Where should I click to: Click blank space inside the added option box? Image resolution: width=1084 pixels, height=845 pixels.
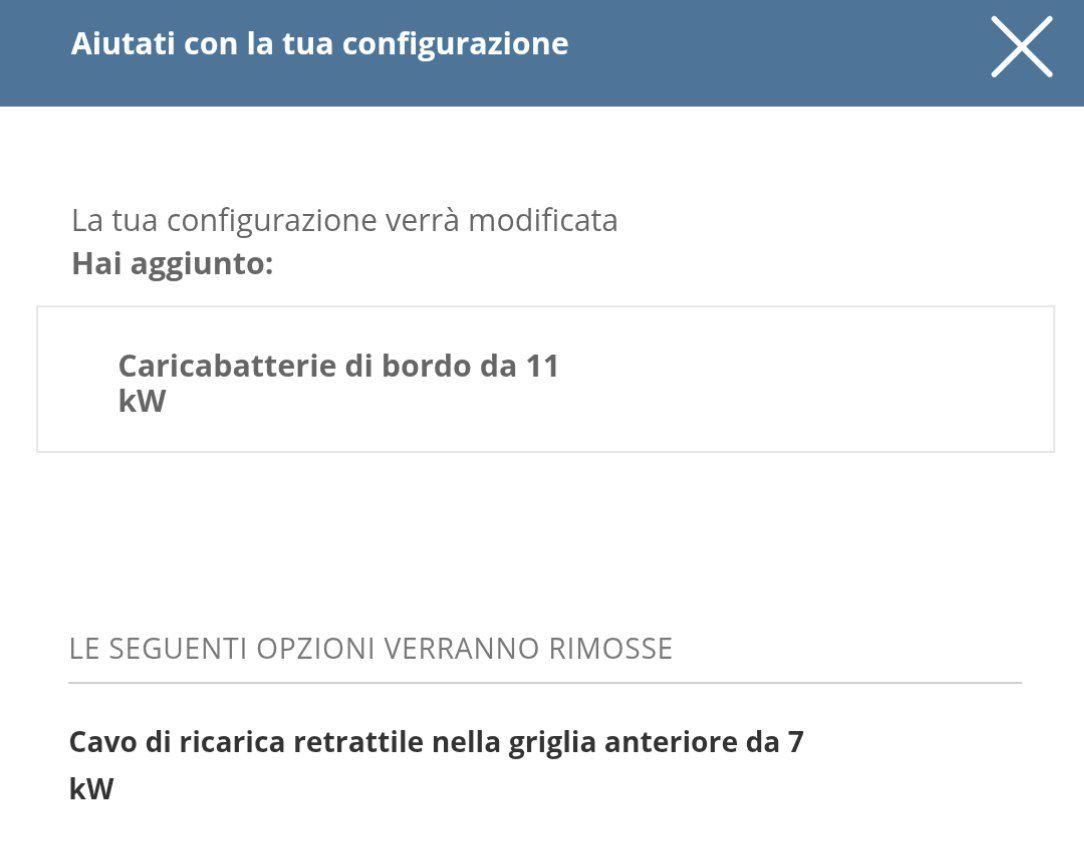click(x=800, y=380)
